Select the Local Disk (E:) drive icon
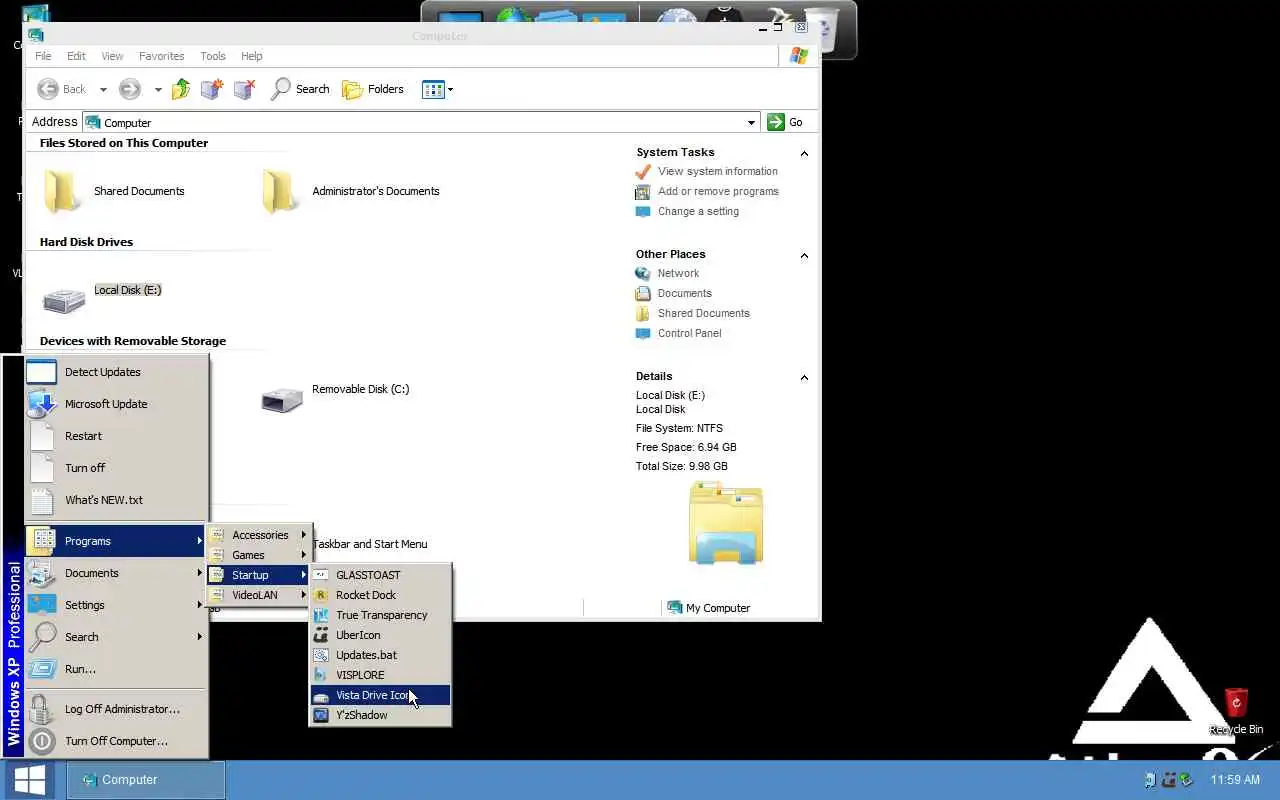The image size is (1280, 800). click(x=64, y=299)
